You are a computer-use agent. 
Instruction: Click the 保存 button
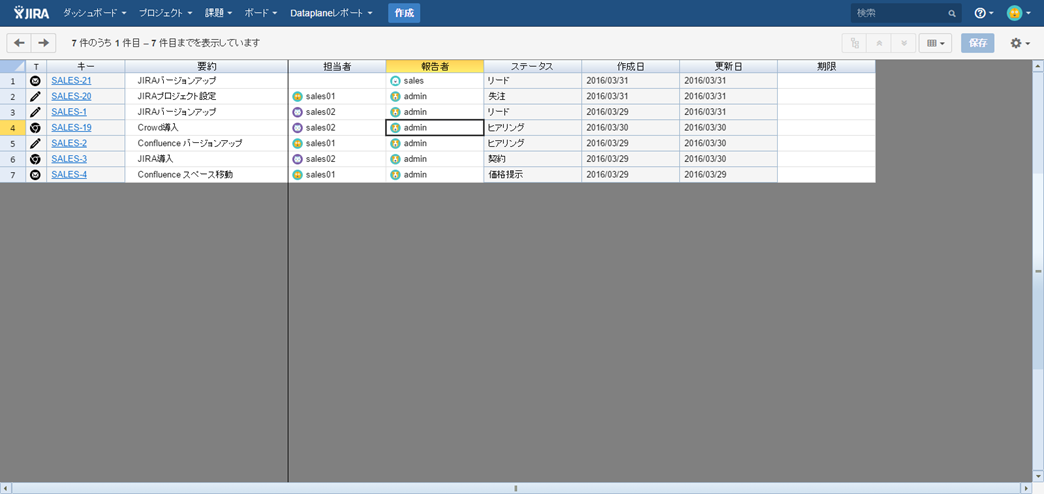point(977,43)
